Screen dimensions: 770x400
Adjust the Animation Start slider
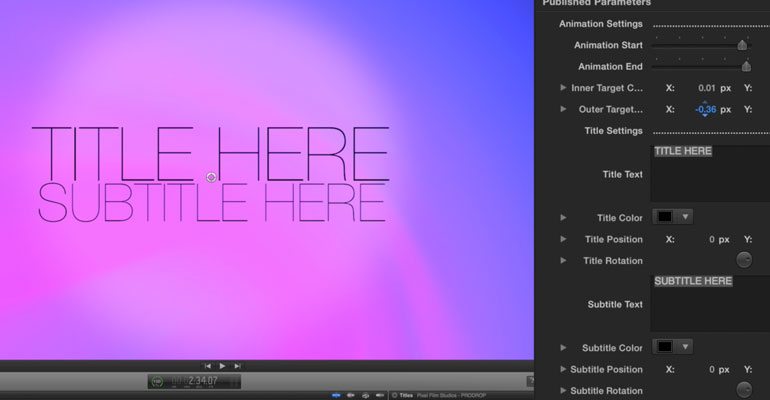coord(742,45)
